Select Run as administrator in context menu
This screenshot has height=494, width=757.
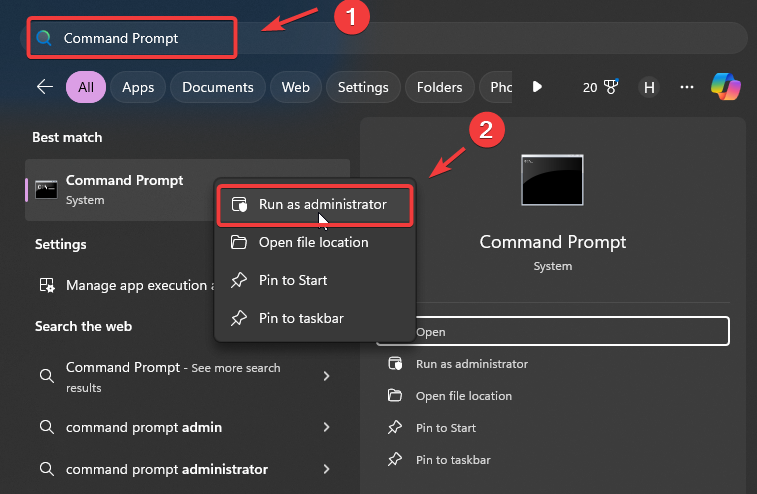316,205
